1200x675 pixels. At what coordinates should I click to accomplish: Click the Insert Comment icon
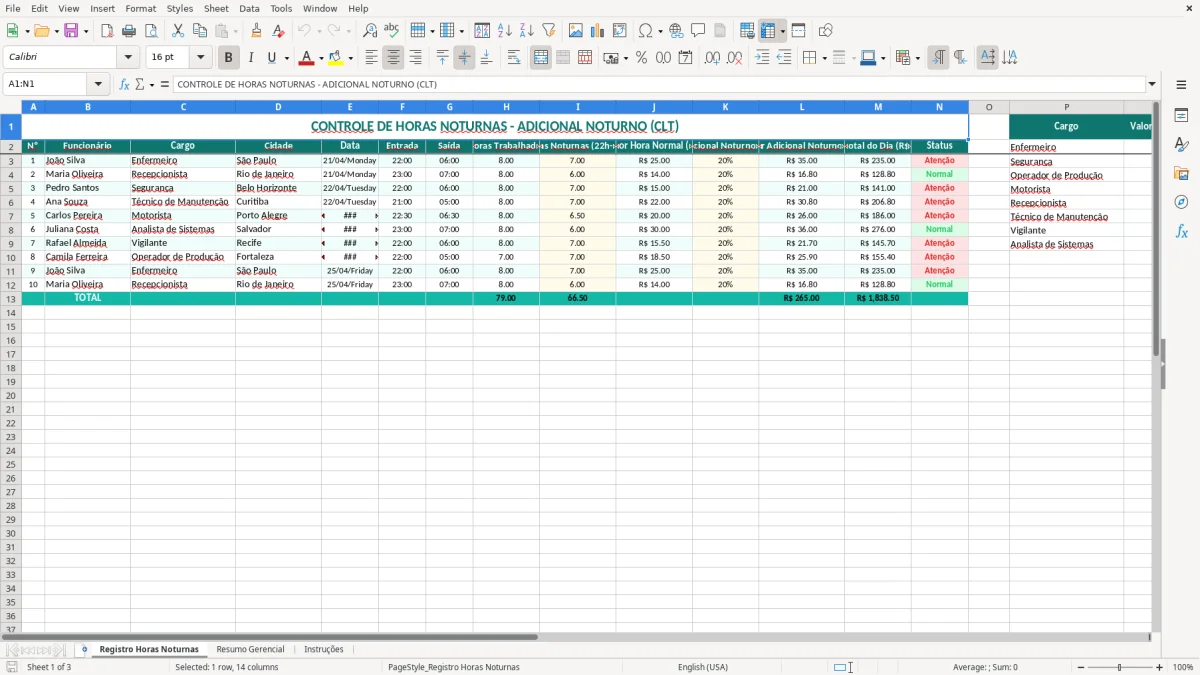tap(698, 31)
